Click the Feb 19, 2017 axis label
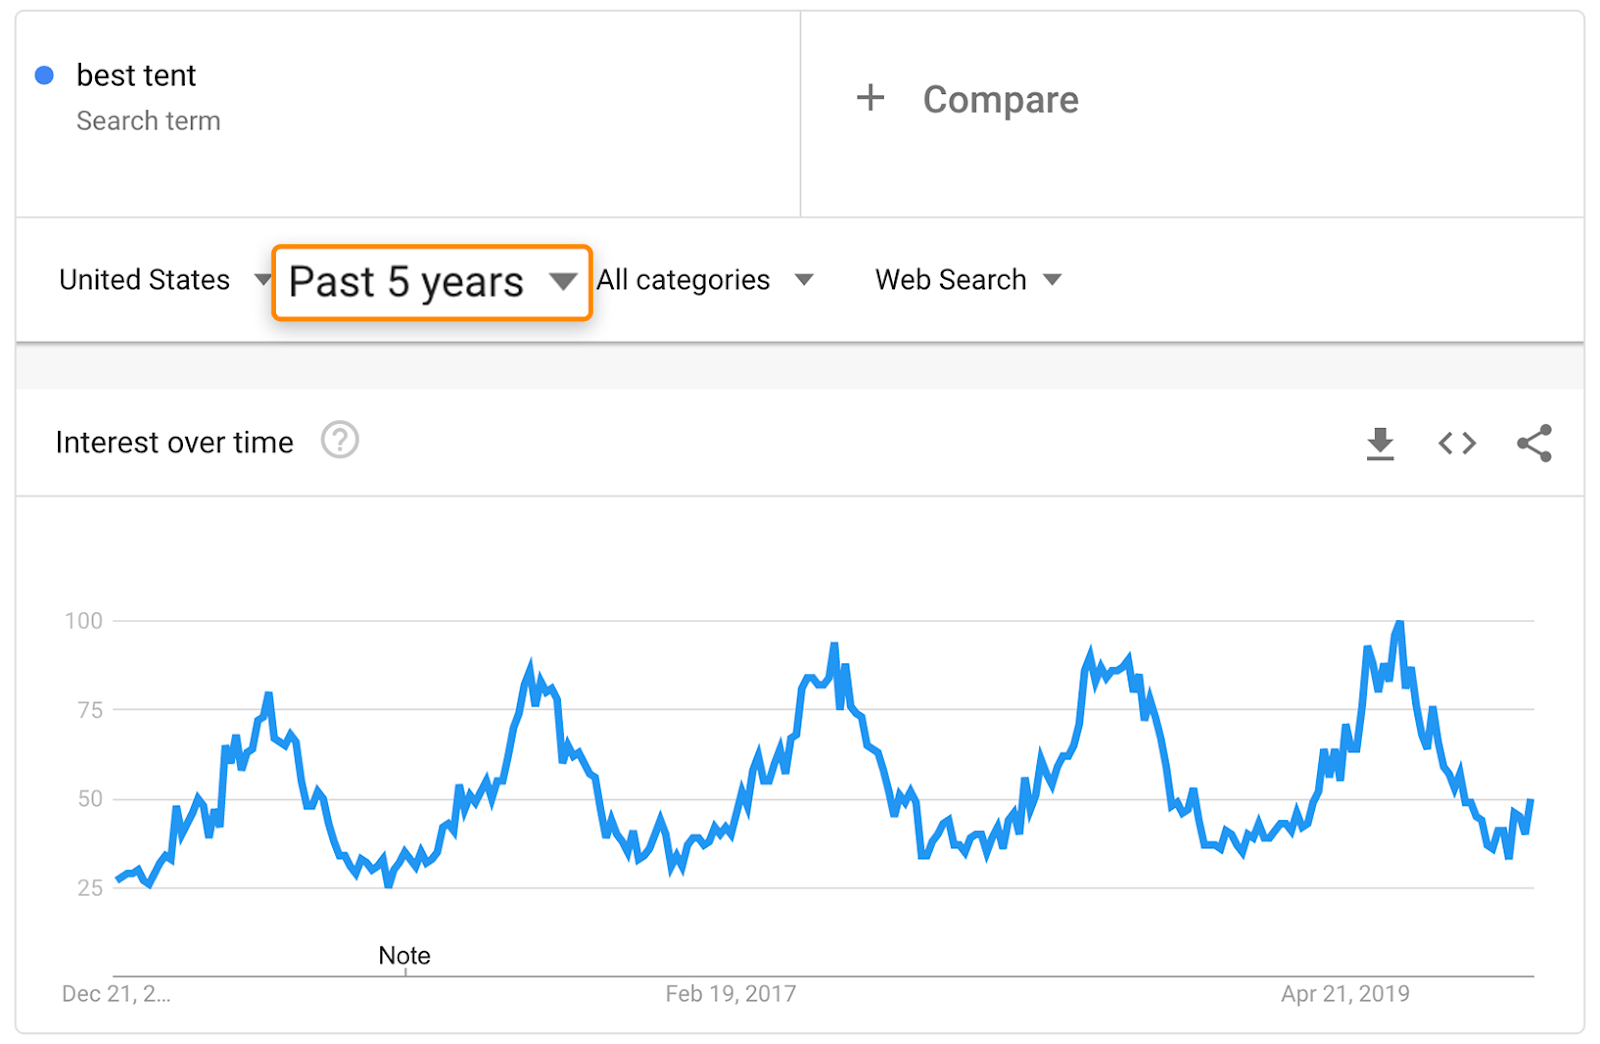Screen dimensions: 1600x1044 (x=731, y=994)
